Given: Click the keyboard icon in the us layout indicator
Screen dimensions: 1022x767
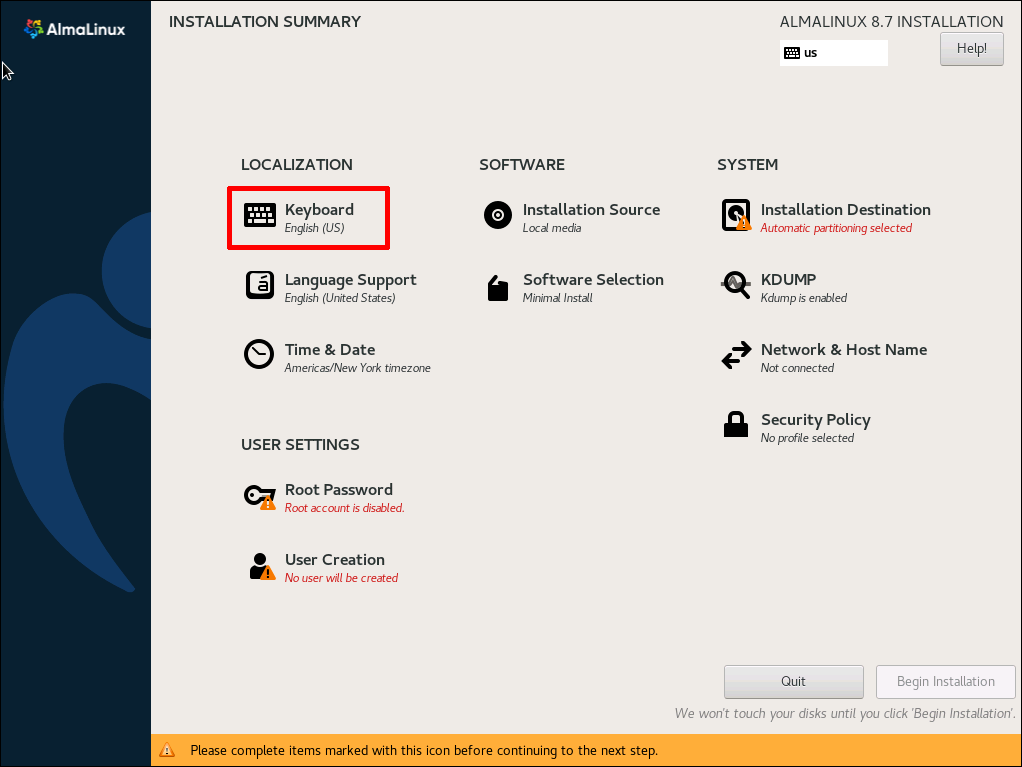Looking at the screenshot, I should (x=792, y=53).
